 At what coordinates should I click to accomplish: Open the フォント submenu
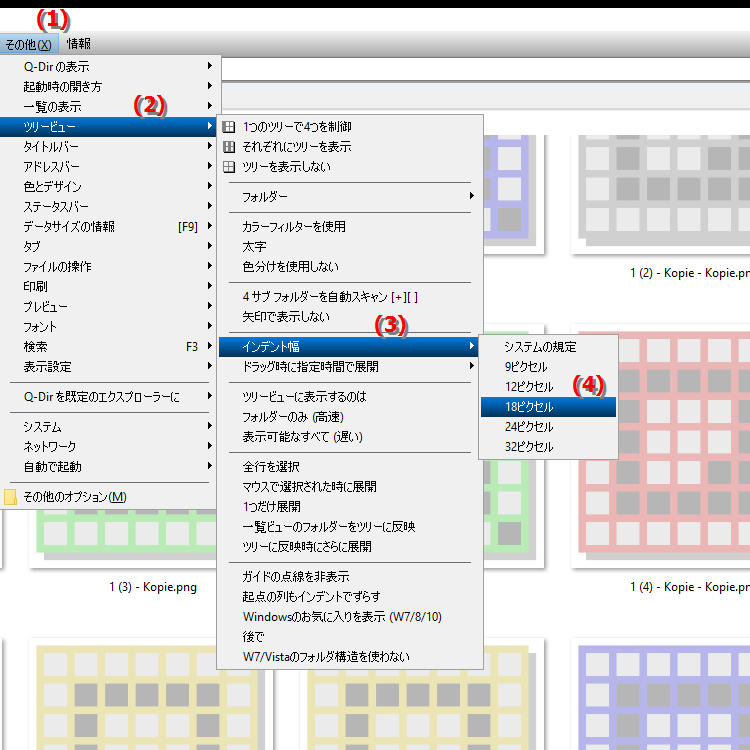[x=109, y=327]
